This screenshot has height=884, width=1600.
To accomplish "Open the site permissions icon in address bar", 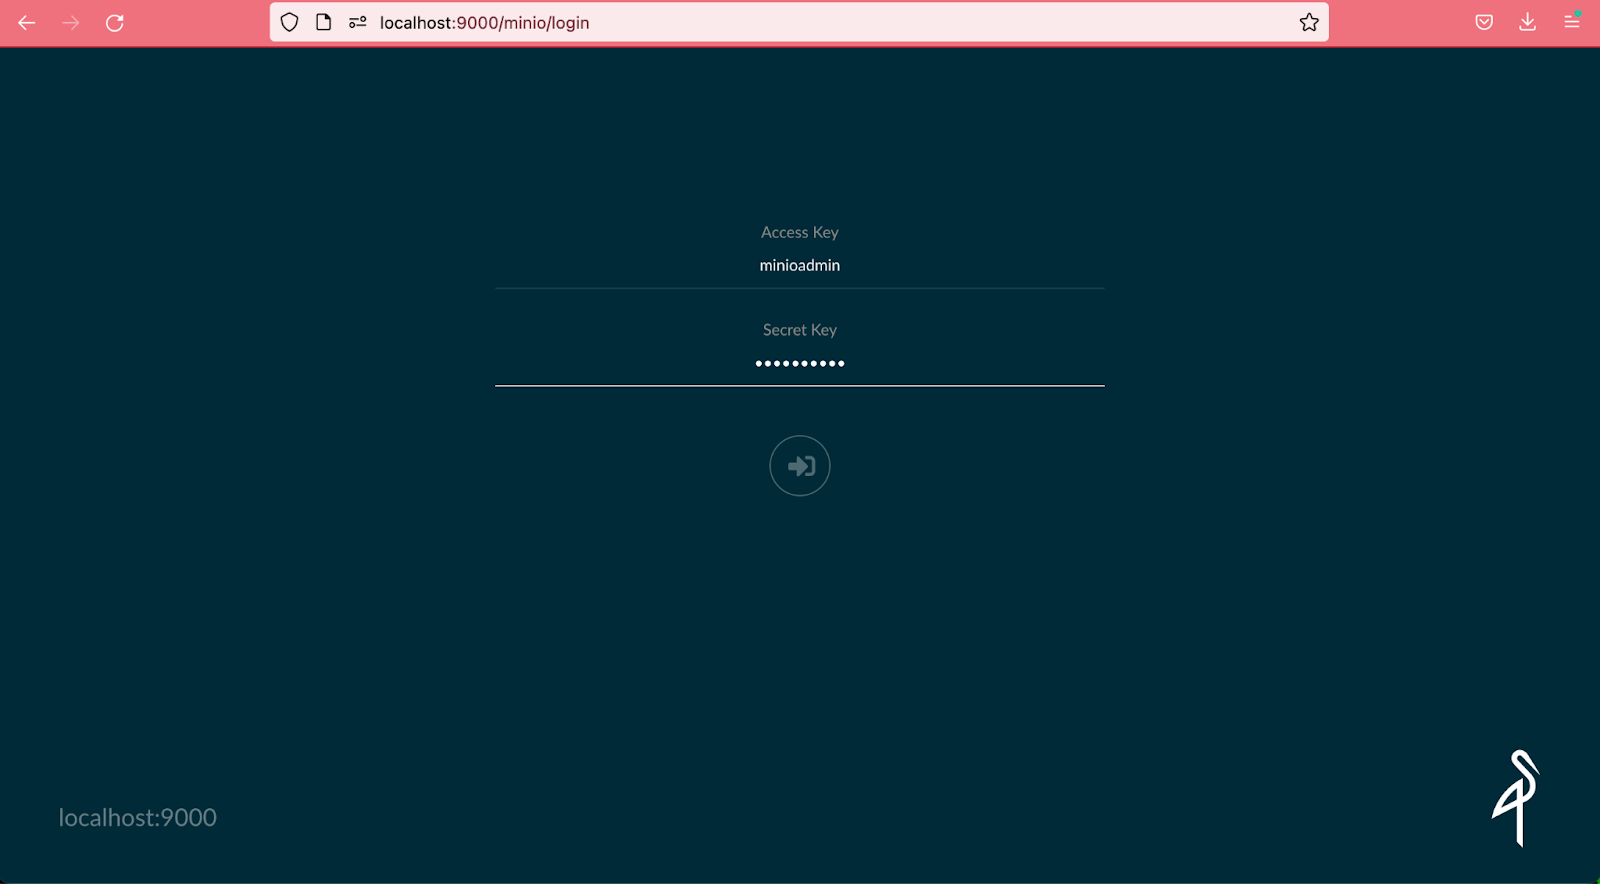I will (357, 22).
